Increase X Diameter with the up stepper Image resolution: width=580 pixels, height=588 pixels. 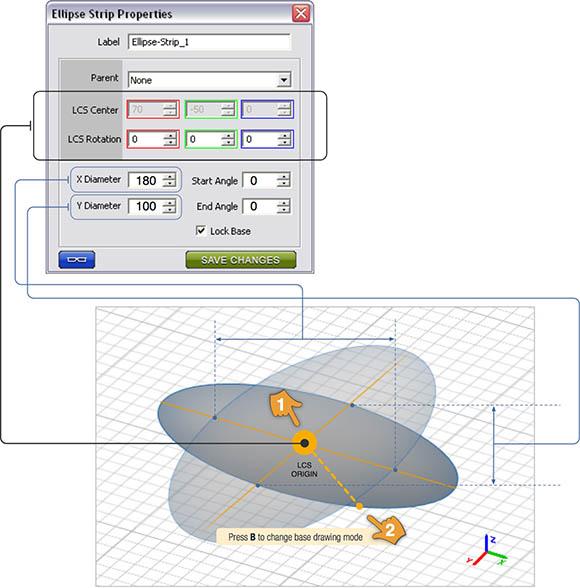point(169,177)
